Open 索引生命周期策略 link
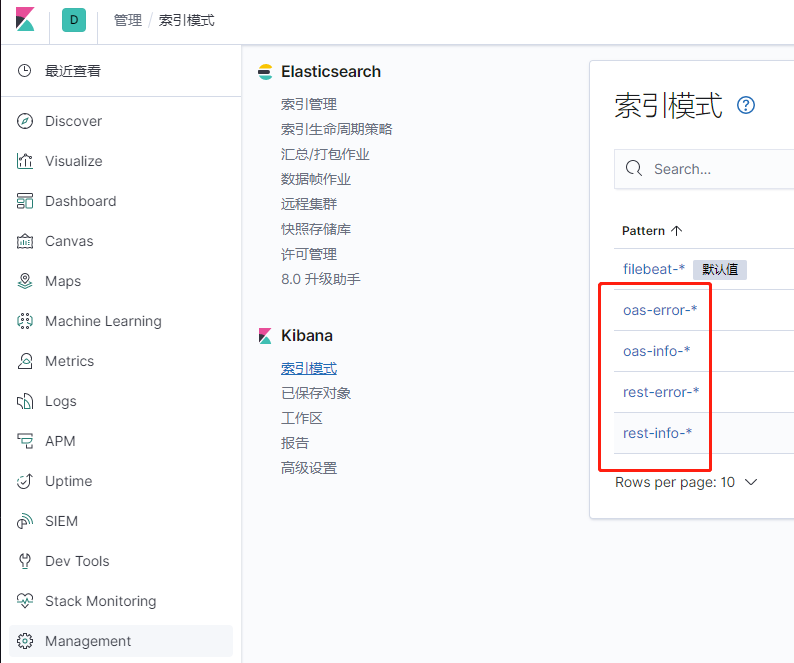 337,129
